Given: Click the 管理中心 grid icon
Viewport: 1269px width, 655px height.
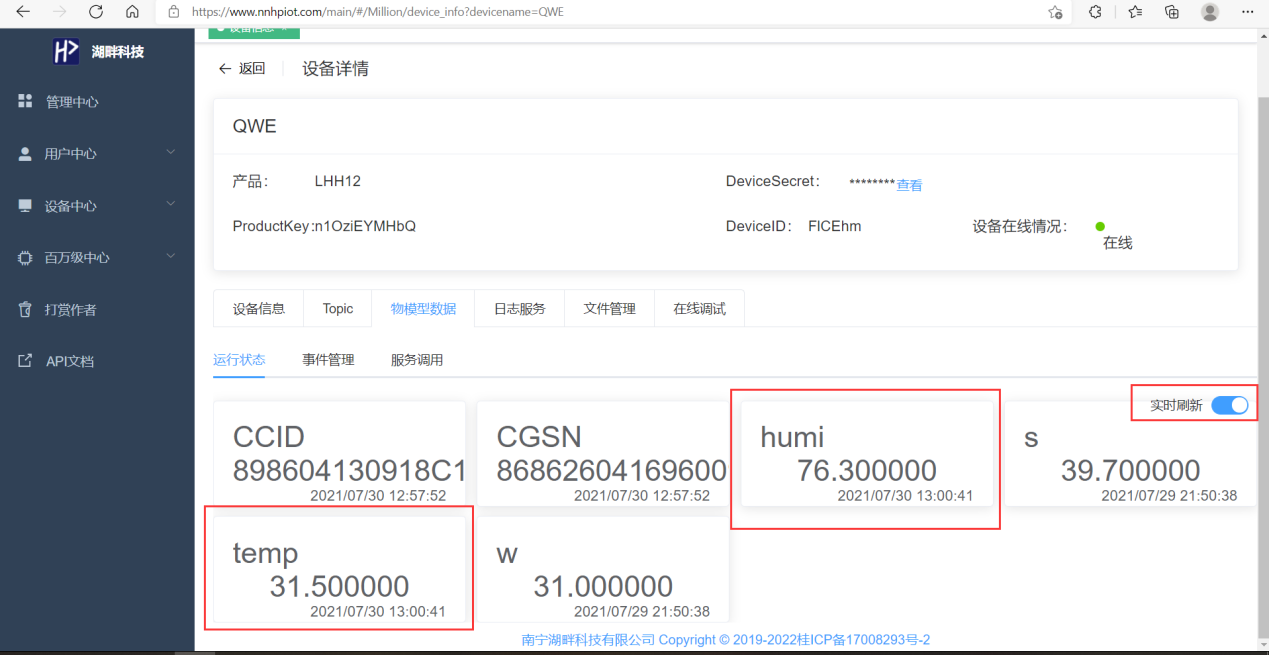Looking at the screenshot, I should coord(26,101).
